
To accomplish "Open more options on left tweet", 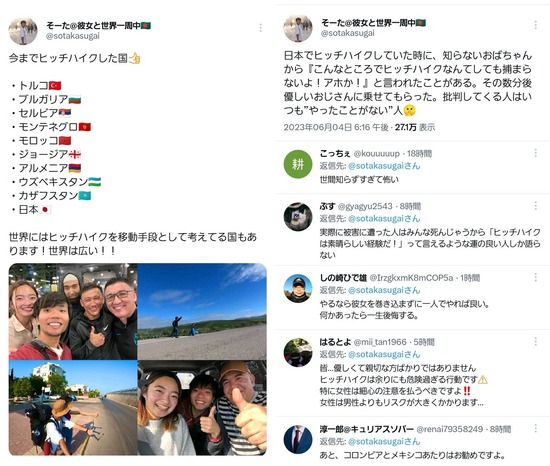I will tap(261, 28).
